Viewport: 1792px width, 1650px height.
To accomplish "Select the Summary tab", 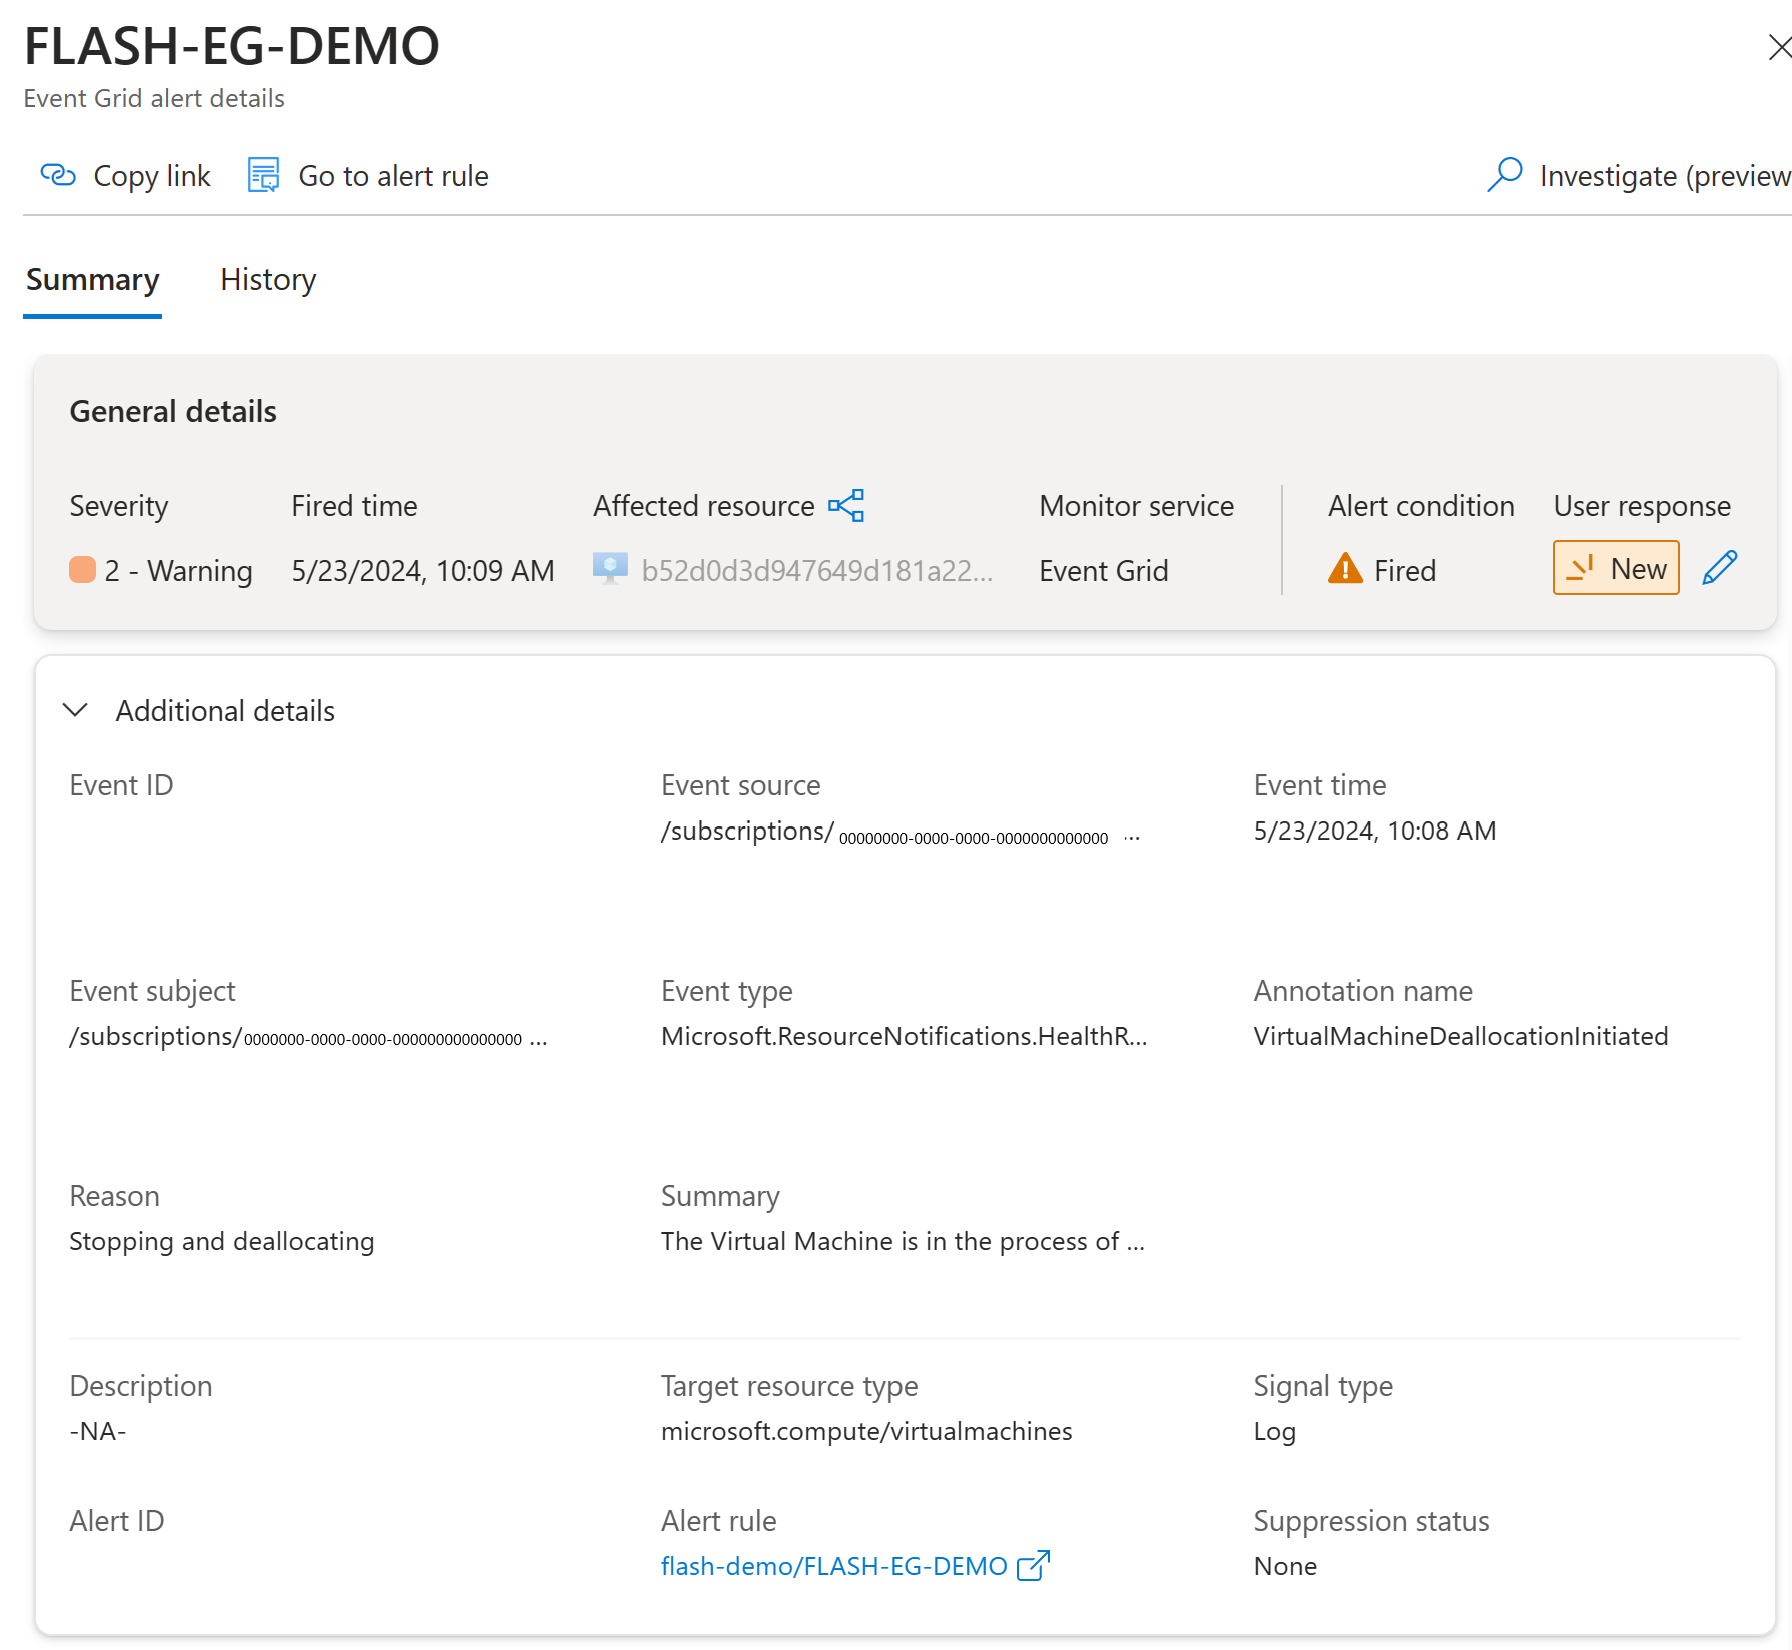I will [x=92, y=280].
